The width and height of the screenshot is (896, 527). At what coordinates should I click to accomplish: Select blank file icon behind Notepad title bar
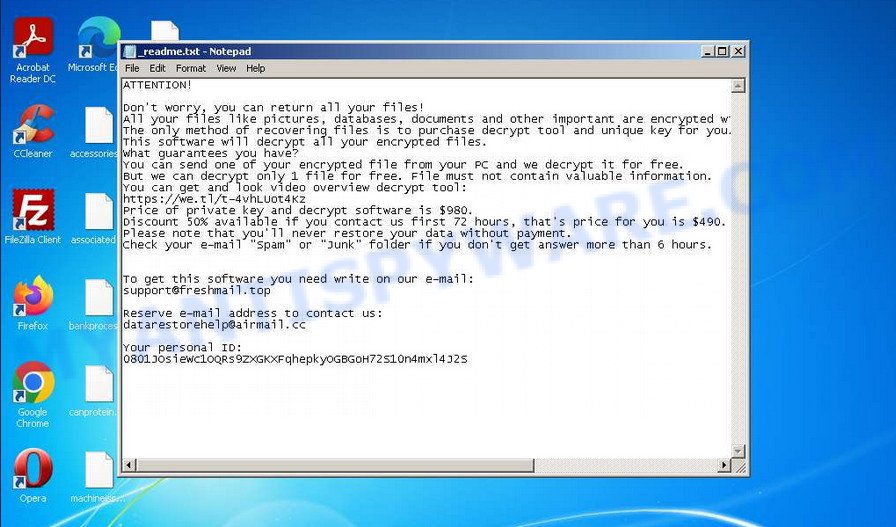pyautogui.click(x=165, y=31)
